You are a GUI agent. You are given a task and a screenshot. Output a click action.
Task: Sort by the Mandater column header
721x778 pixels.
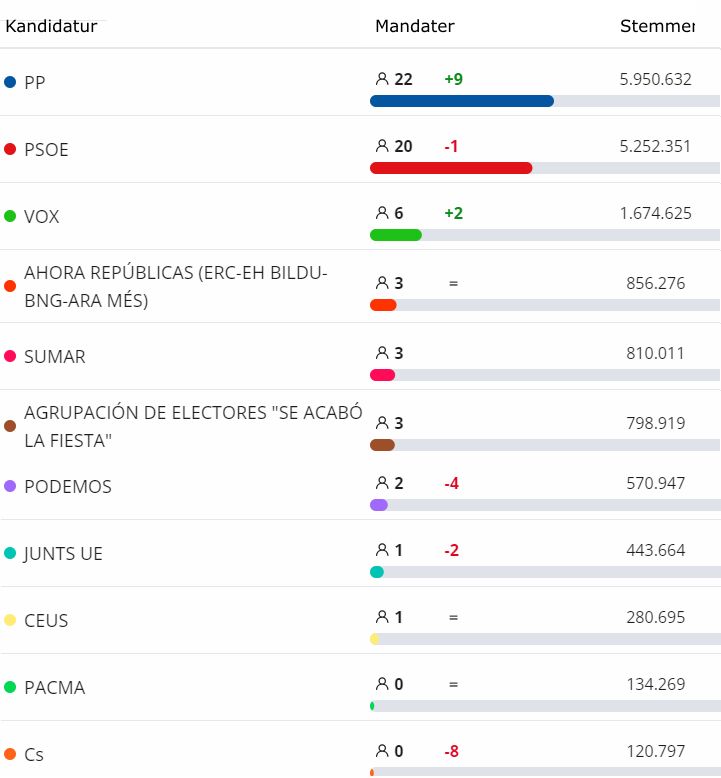click(x=414, y=26)
